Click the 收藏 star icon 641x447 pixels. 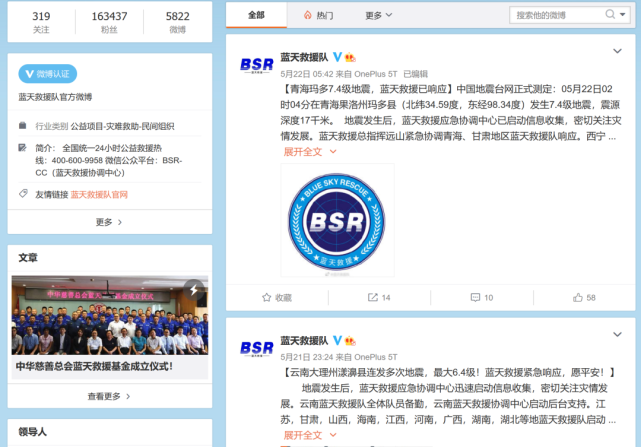pos(267,297)
